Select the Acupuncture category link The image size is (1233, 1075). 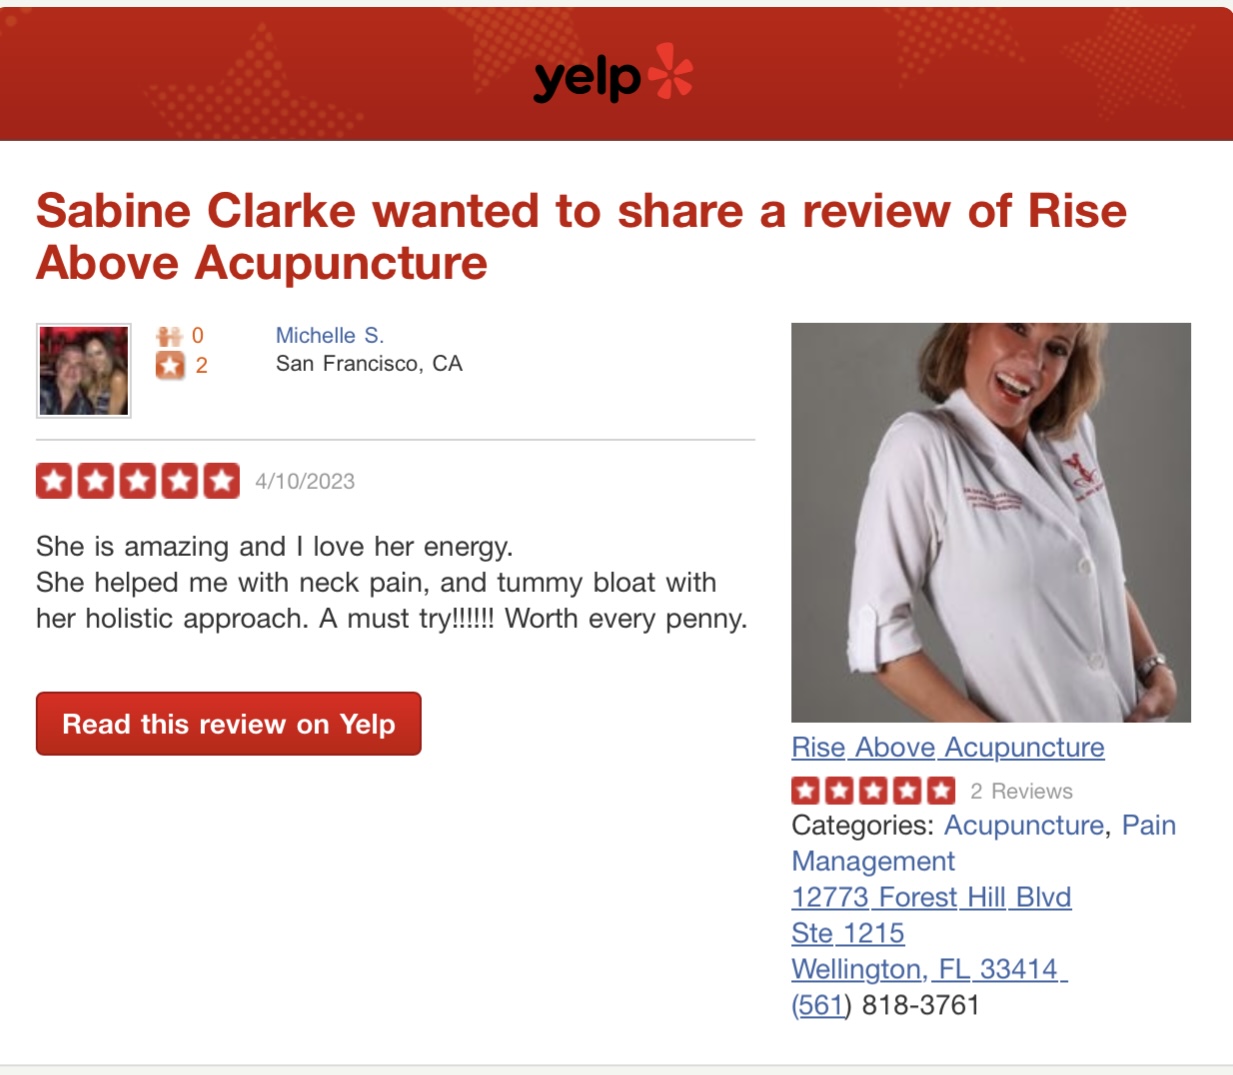(1023, 826)
